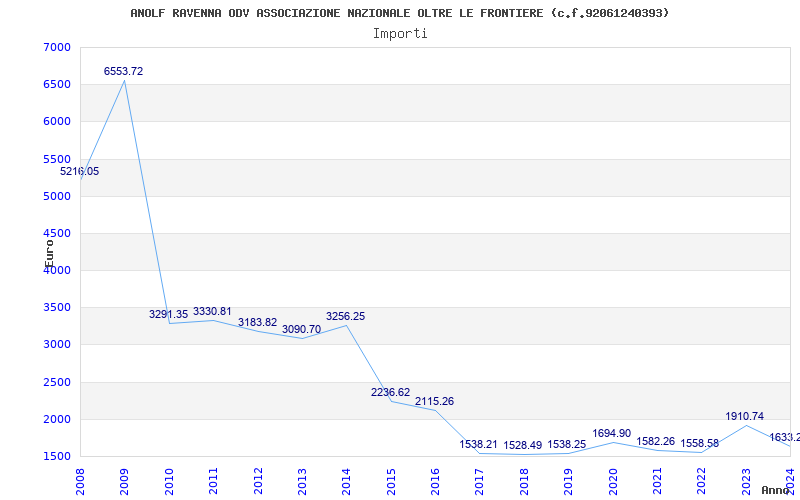
Task: Select the 3330.81 data label
Action: [212, 312]
